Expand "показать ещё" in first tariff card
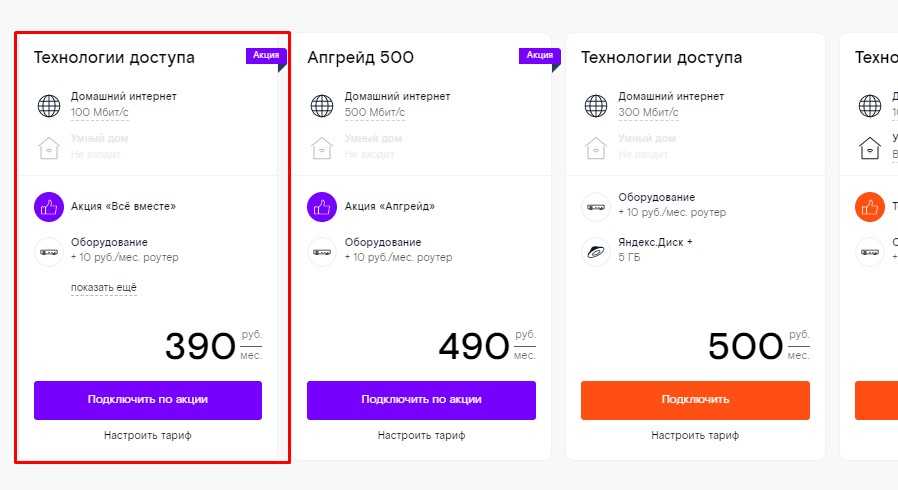 [x=103, y=288]
